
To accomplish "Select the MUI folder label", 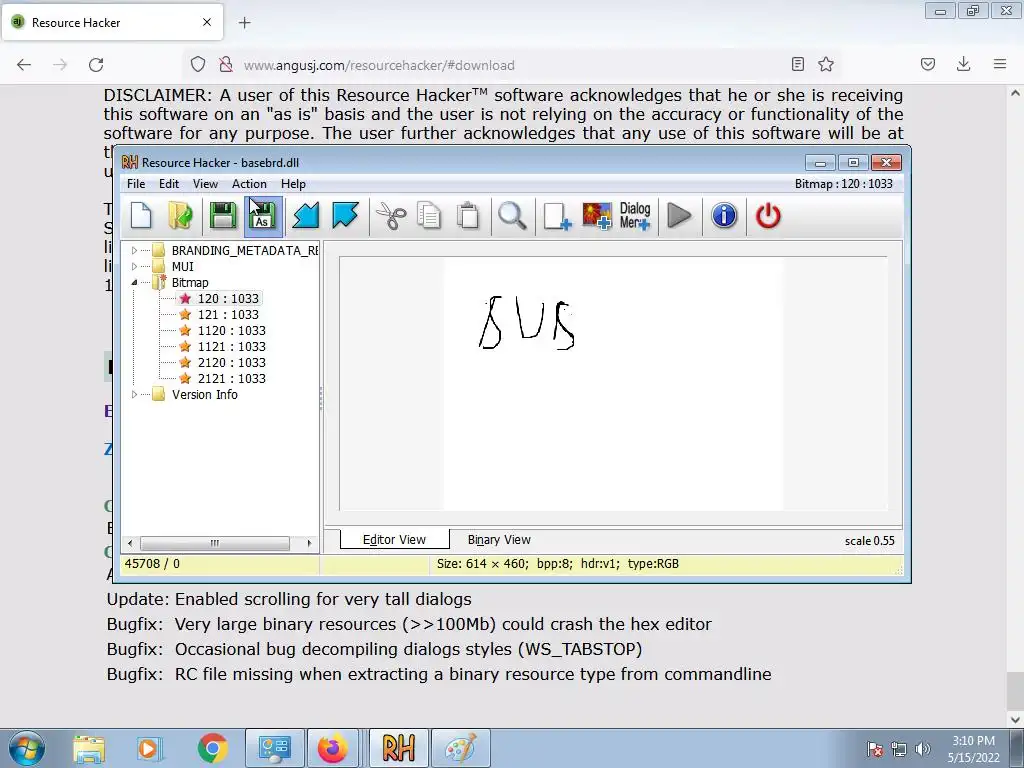I will [x=183, y=266].
